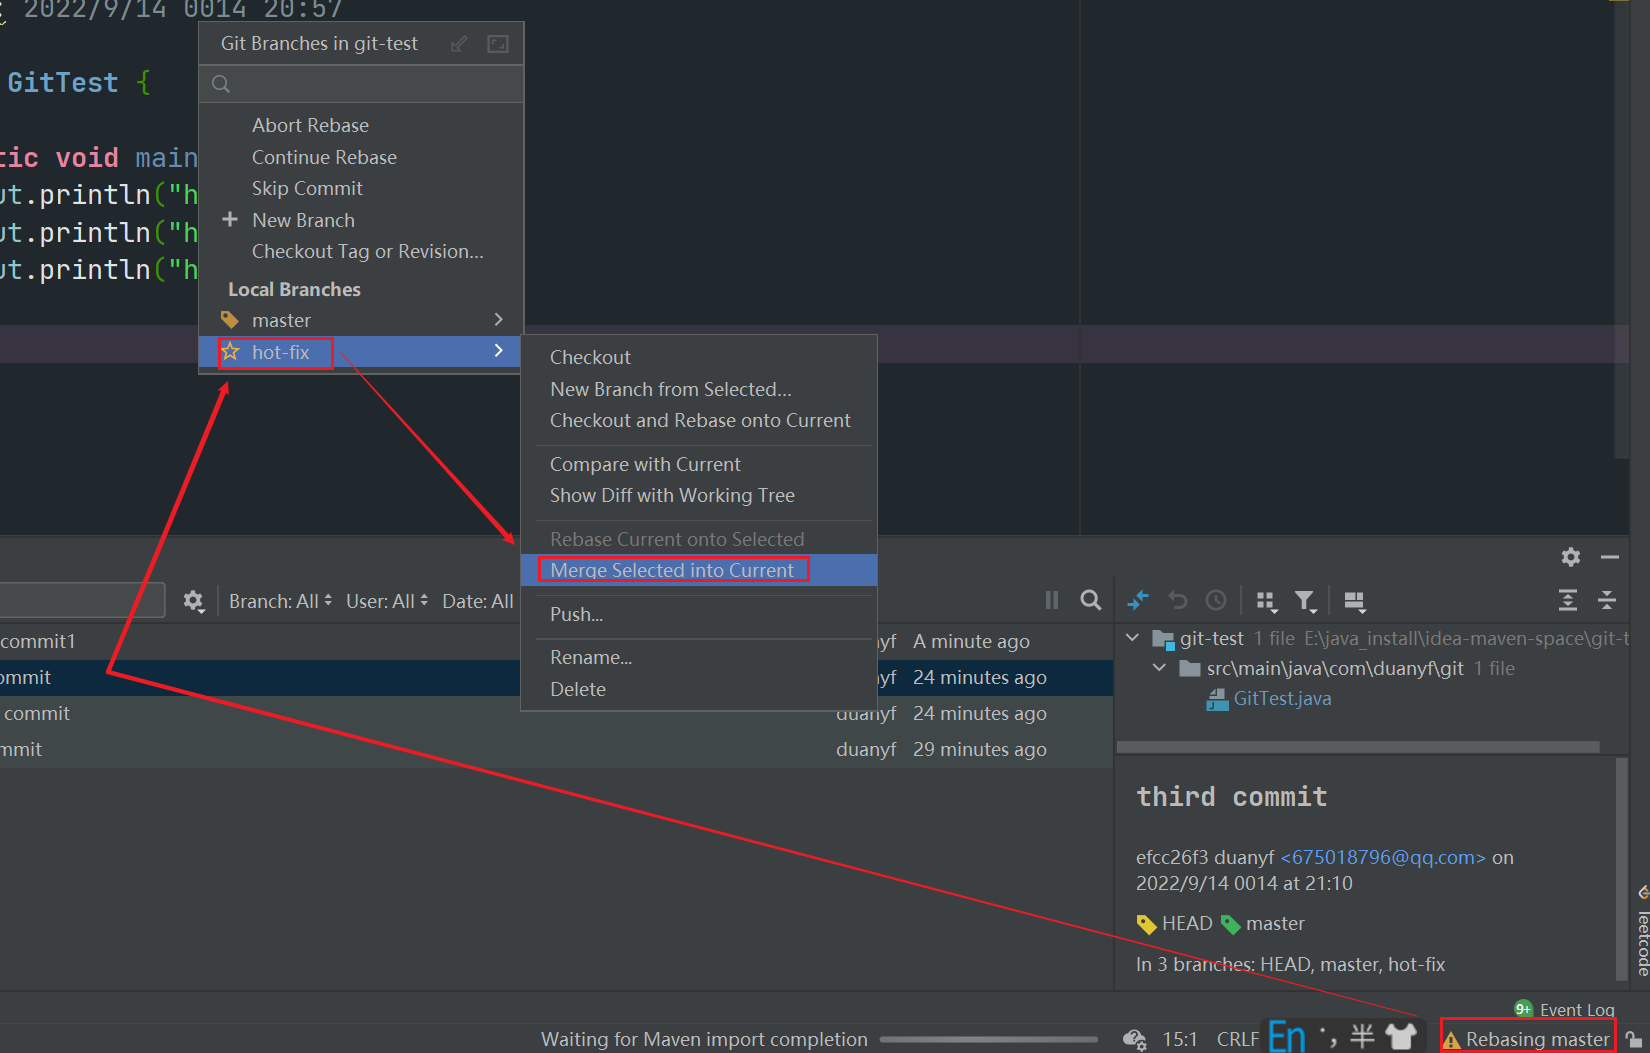
Task: Click the lock read-only icon in status bar
Action: pos(1633,1039)
